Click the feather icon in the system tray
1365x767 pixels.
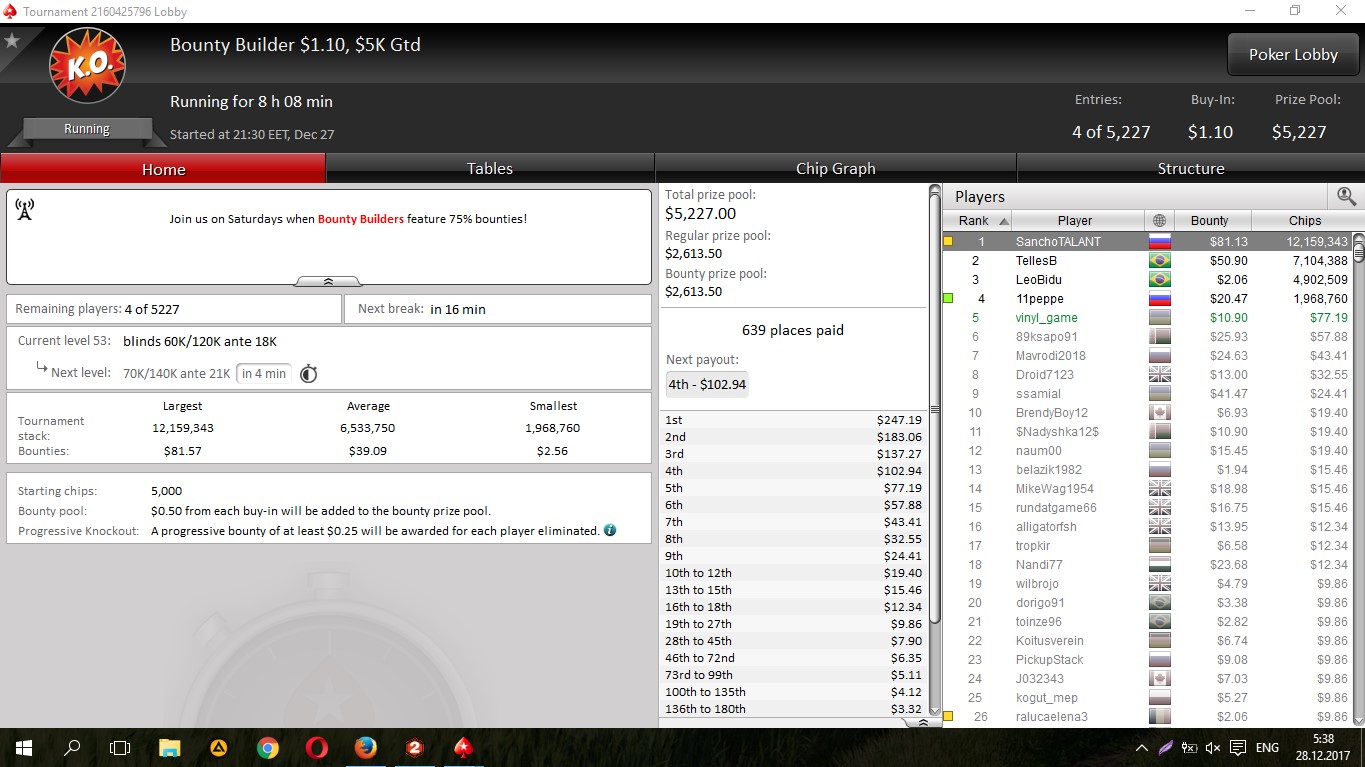pos(1165,748)
